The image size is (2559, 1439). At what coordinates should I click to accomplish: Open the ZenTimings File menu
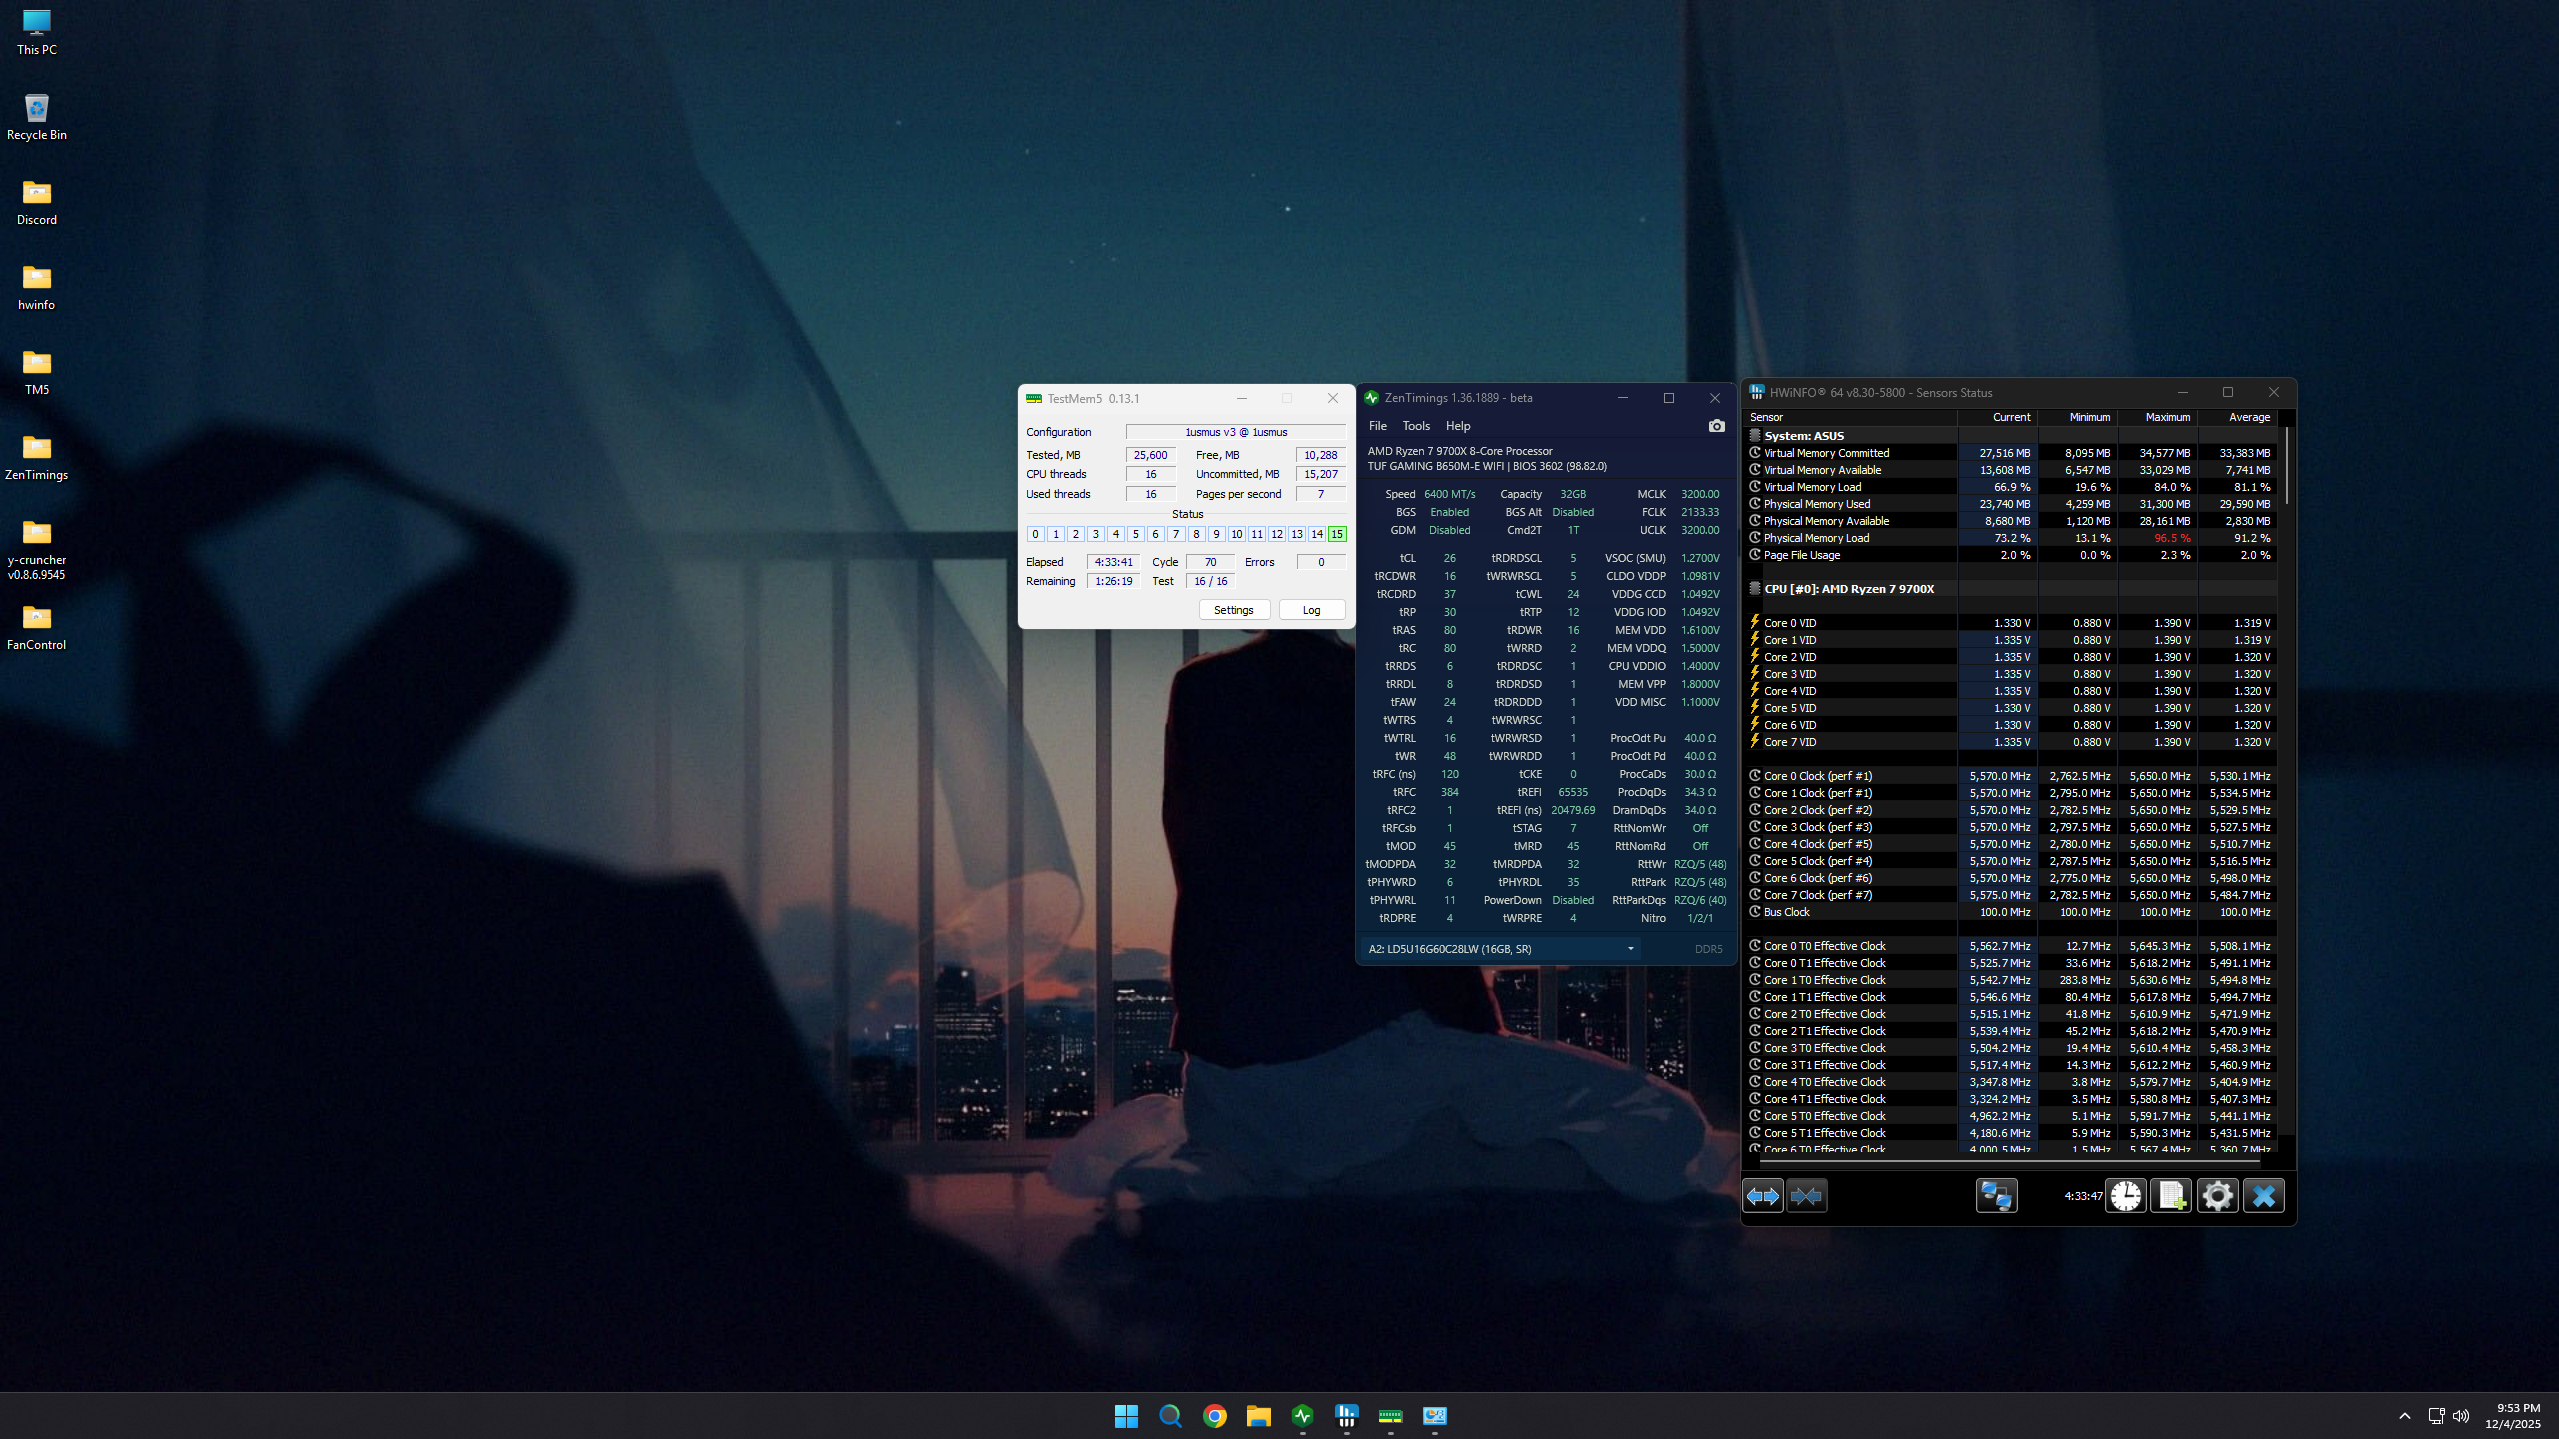(x=1377, y=426)
